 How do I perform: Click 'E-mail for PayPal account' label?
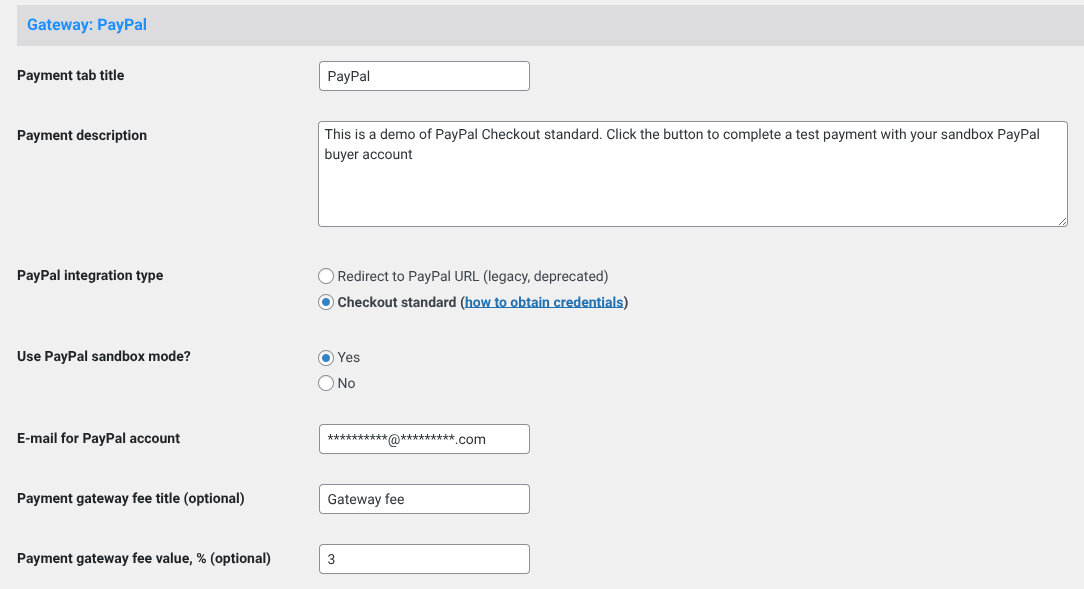point(99,438)
